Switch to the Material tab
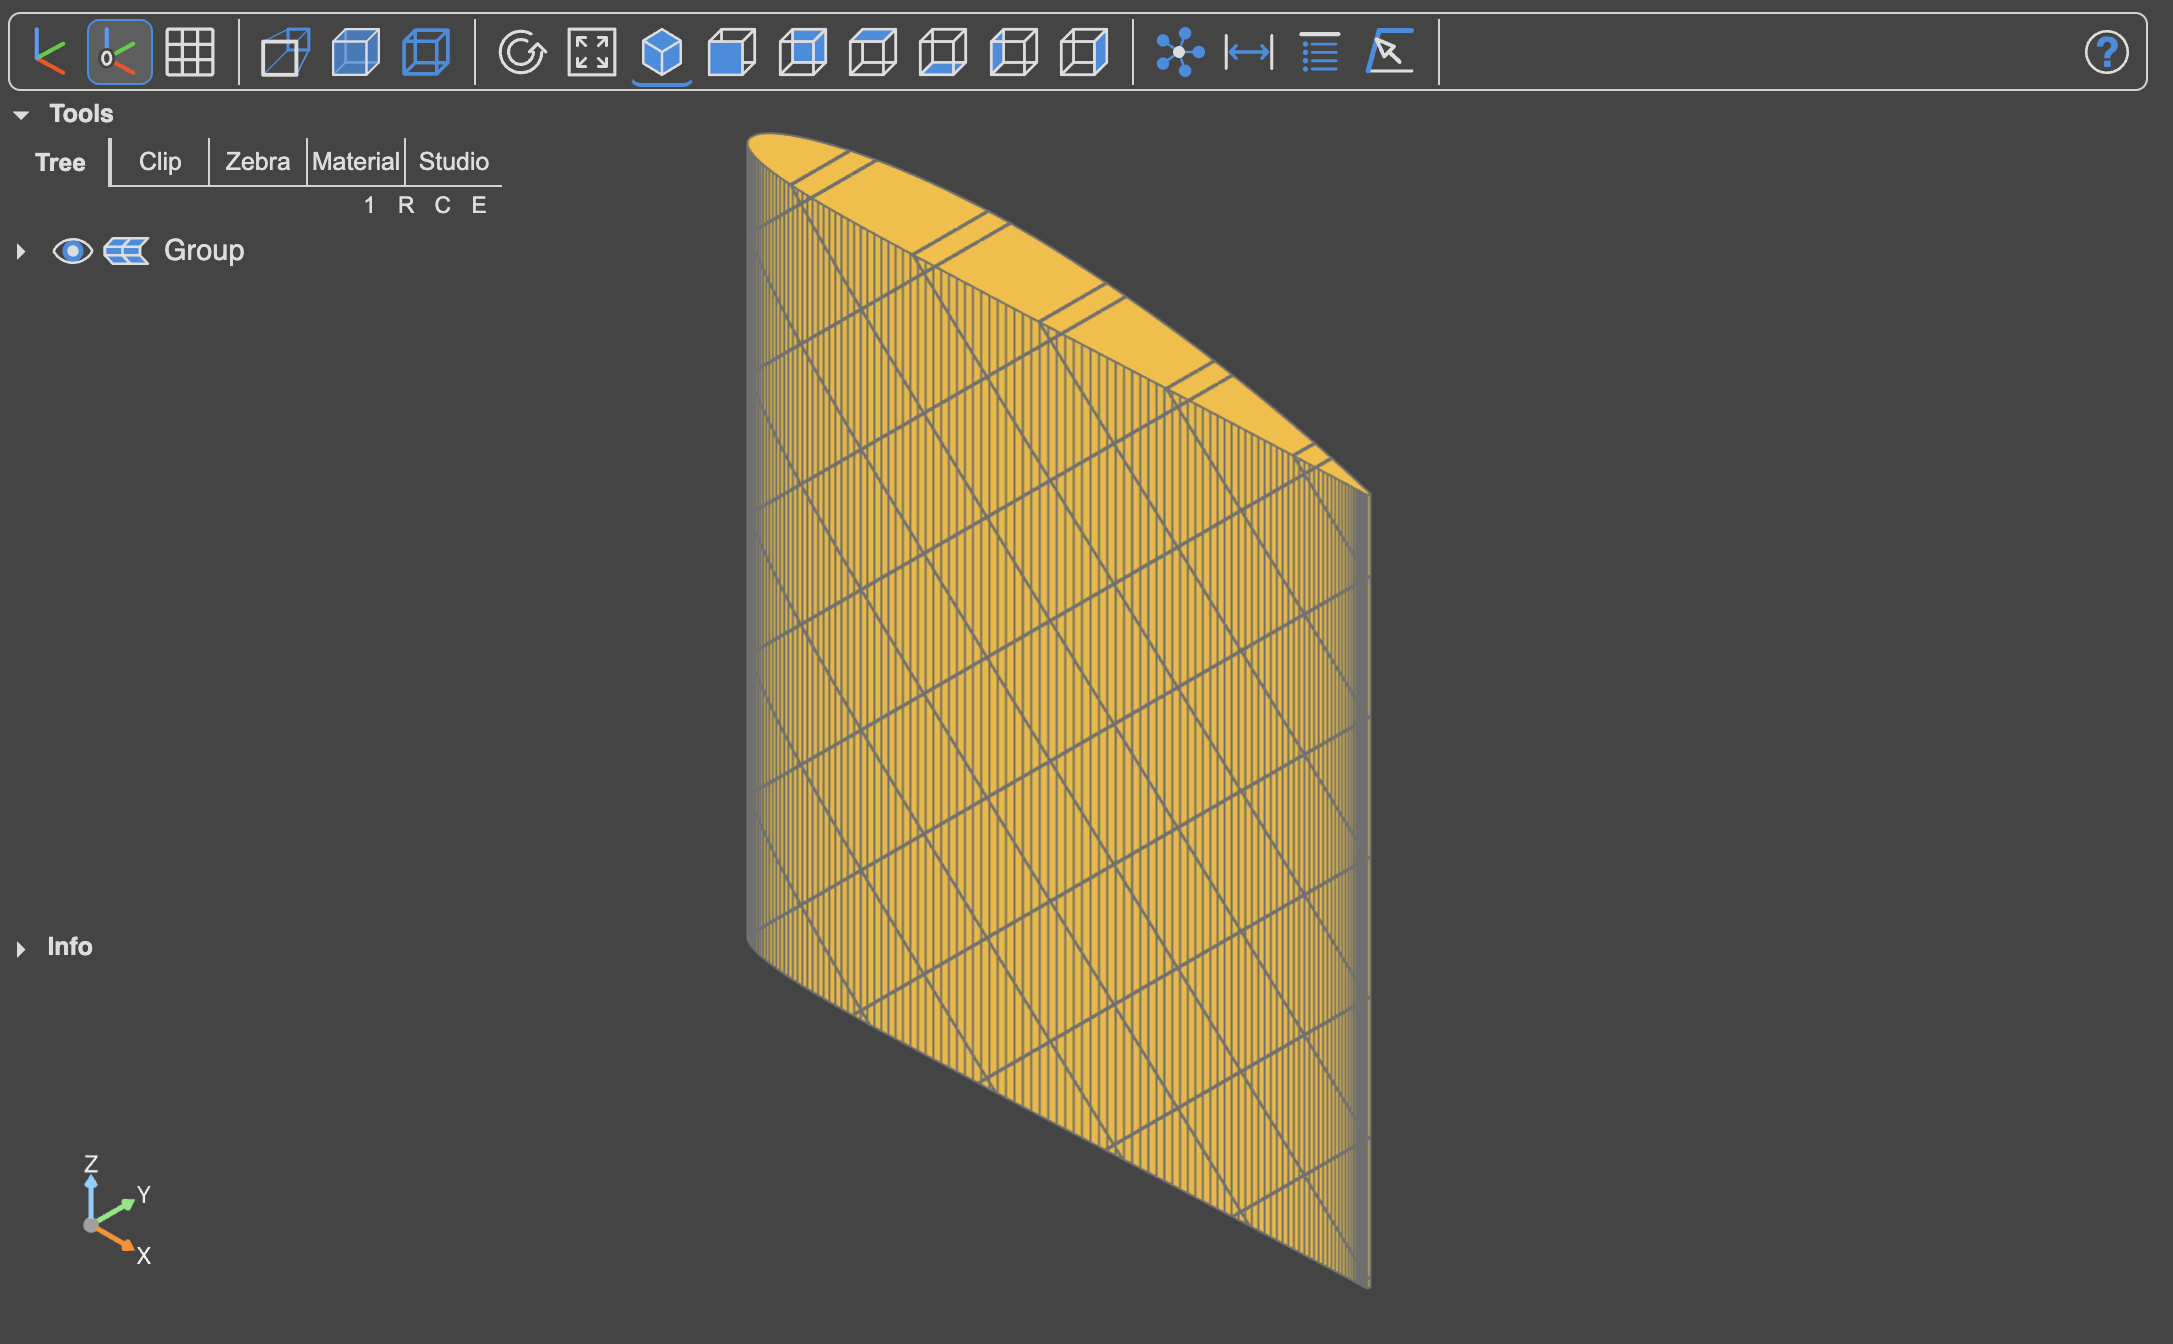 pos(356,162)
